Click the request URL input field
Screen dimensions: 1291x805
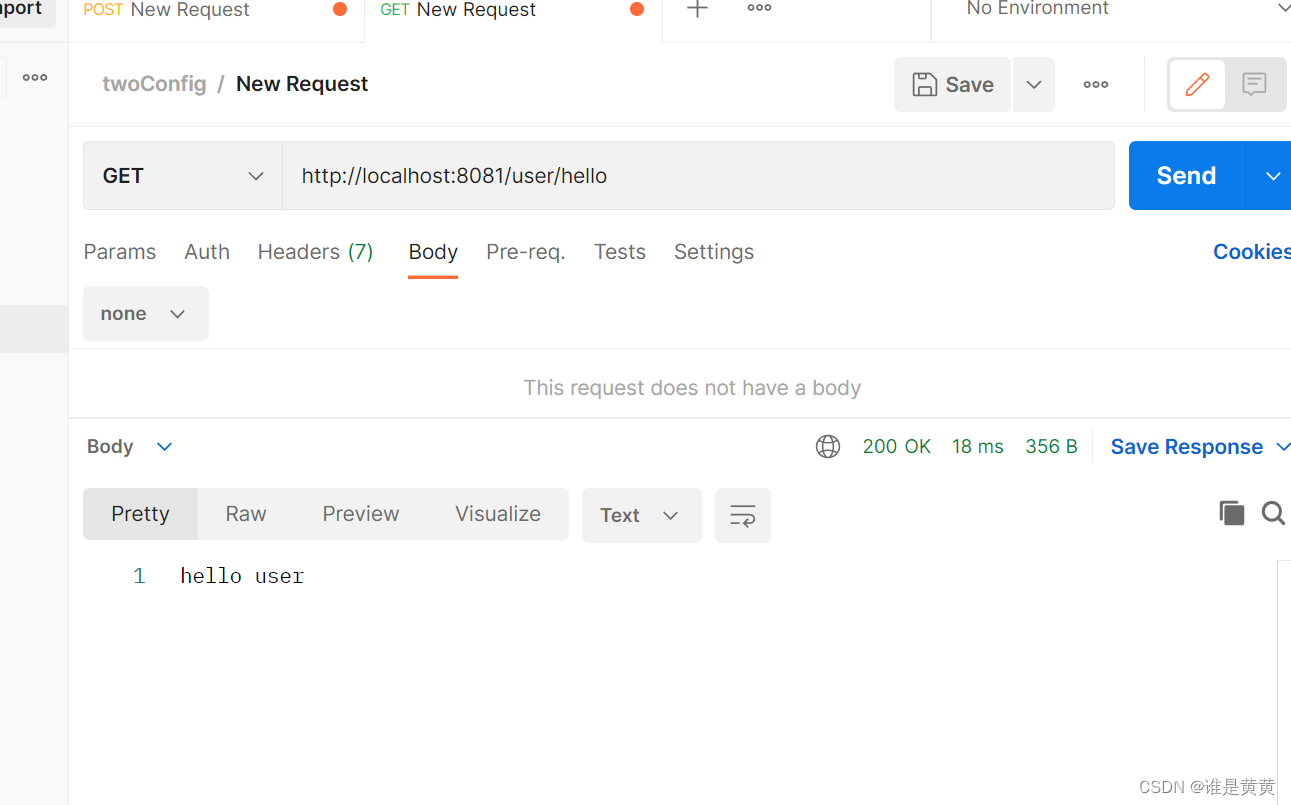698,175
